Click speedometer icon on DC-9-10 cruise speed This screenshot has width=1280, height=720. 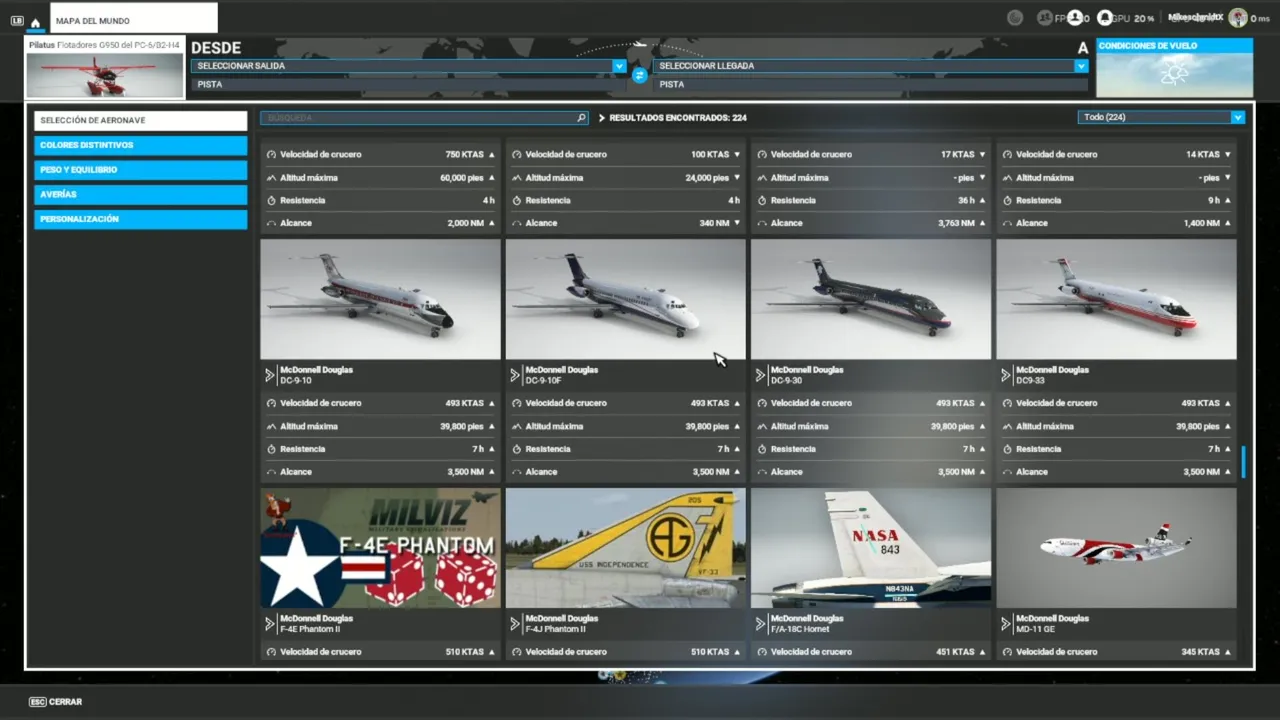click(271, 403)
